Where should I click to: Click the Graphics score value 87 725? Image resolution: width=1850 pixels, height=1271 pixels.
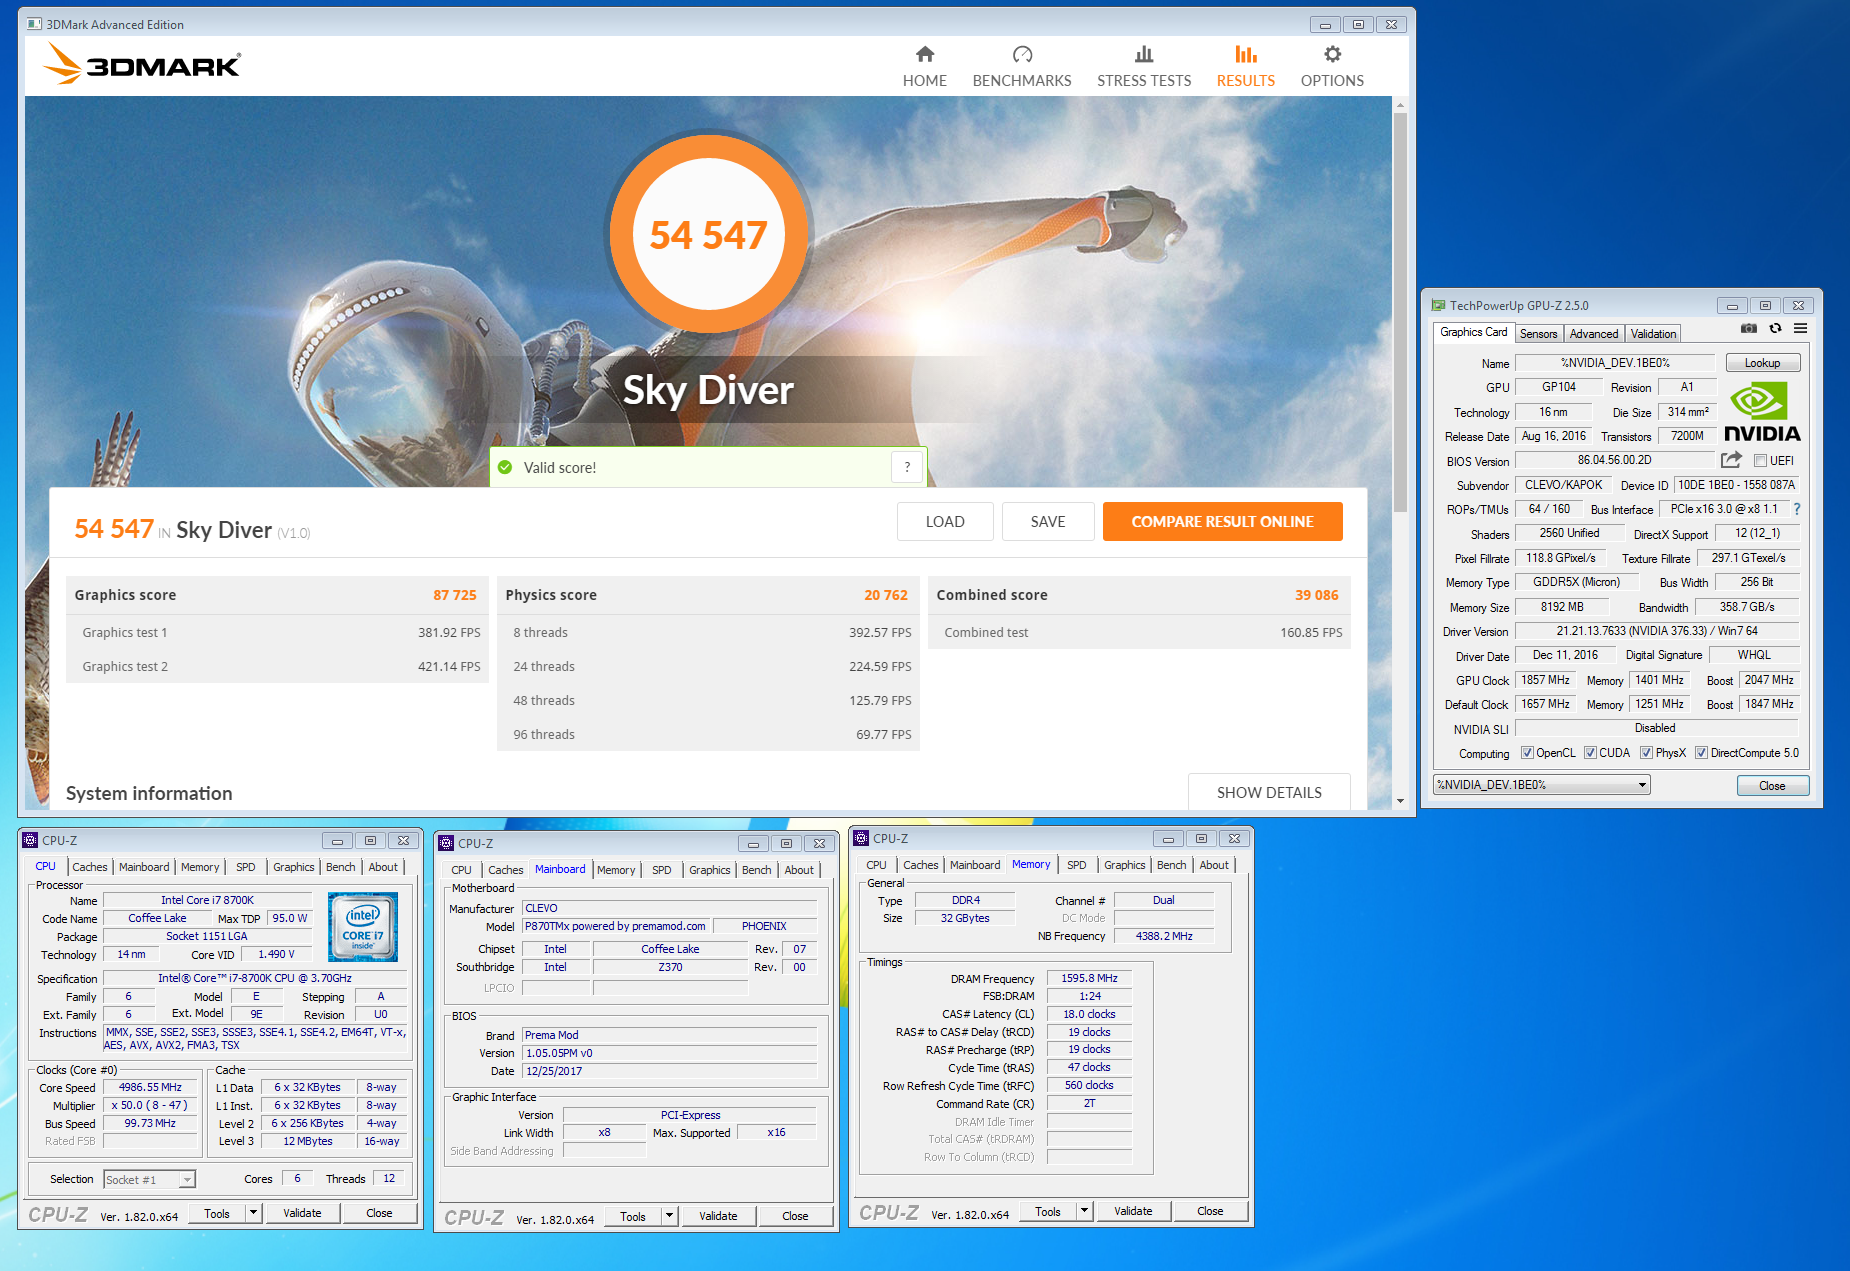coord(455,595)
